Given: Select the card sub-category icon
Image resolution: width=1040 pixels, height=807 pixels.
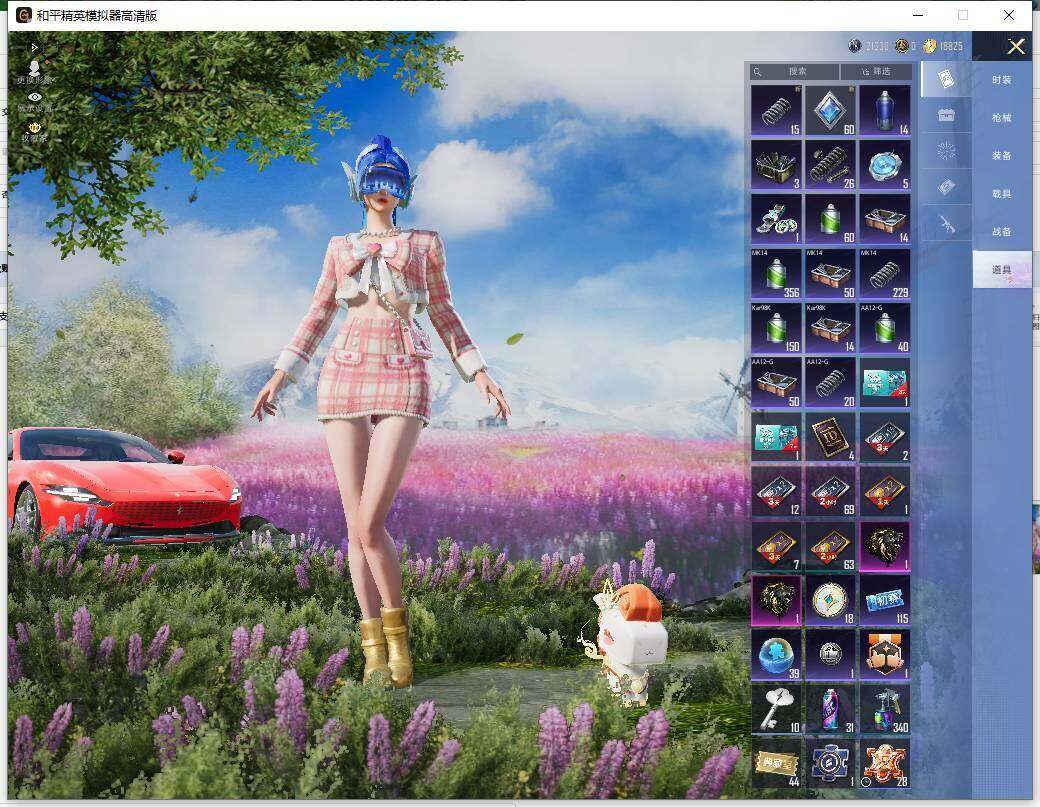Looking at the screenshot, I should pos(946,80).
